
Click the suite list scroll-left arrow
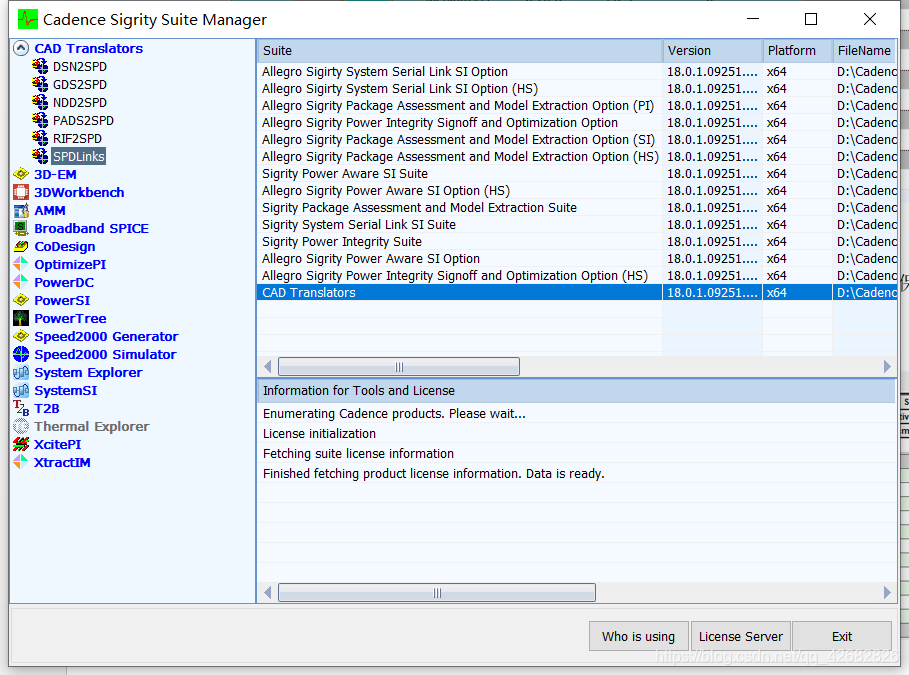[267, 366]
